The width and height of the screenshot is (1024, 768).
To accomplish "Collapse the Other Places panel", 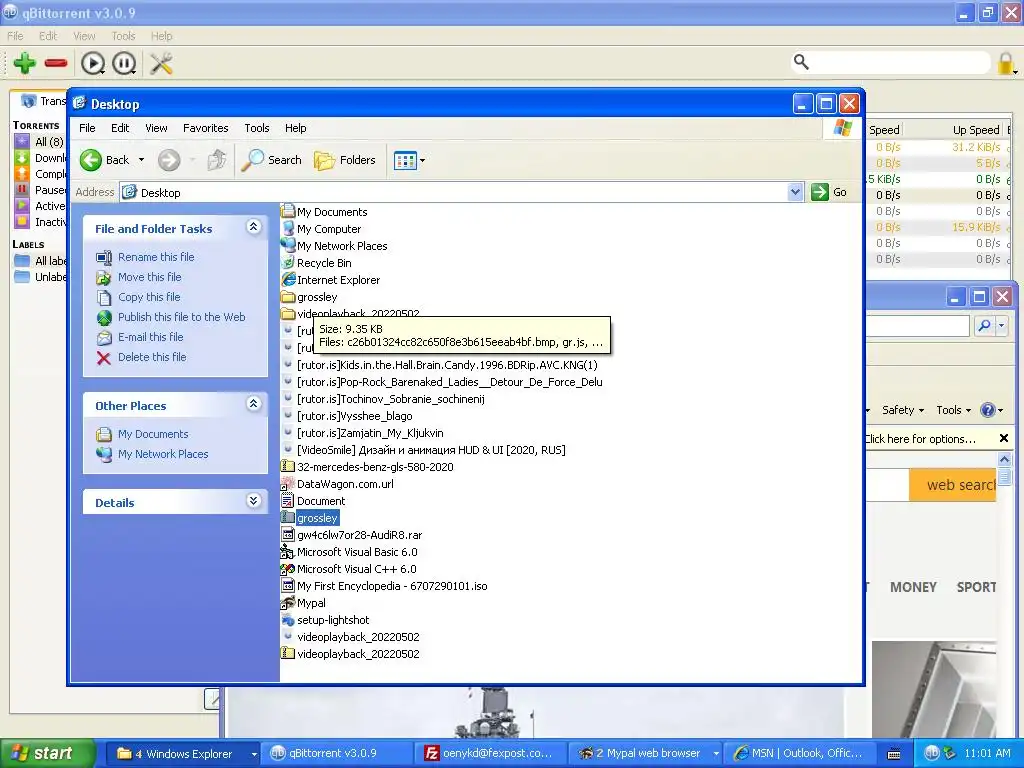I will [x=253, y=404].
